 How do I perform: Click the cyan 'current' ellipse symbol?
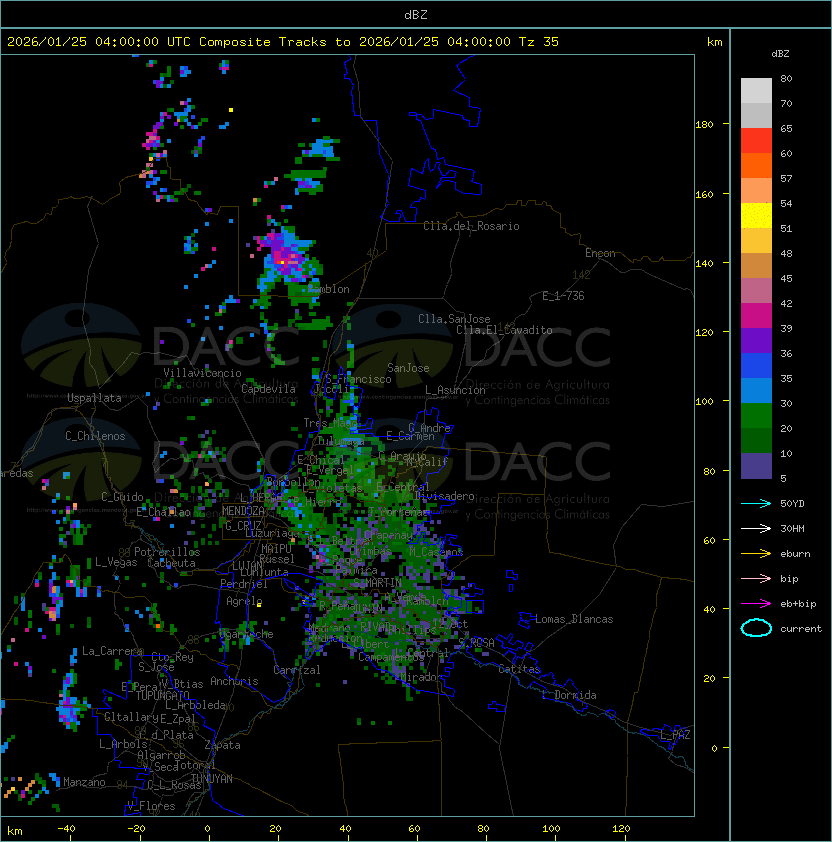point(756,628)
